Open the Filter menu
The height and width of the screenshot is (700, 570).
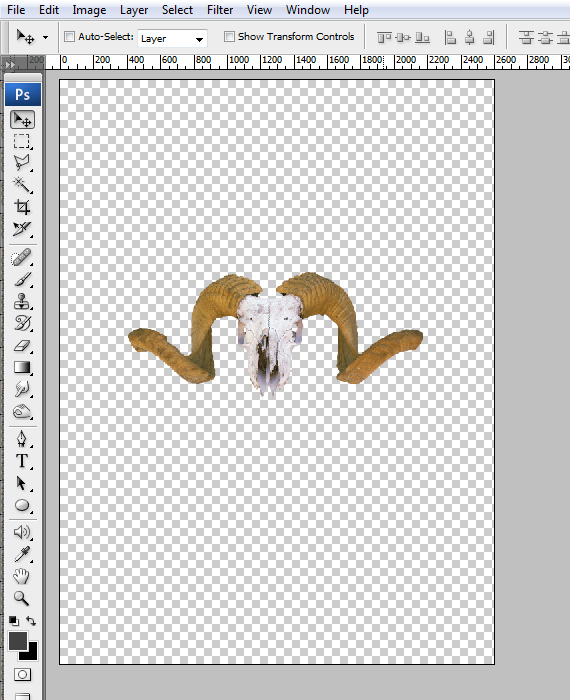click(x=220, y=10)
